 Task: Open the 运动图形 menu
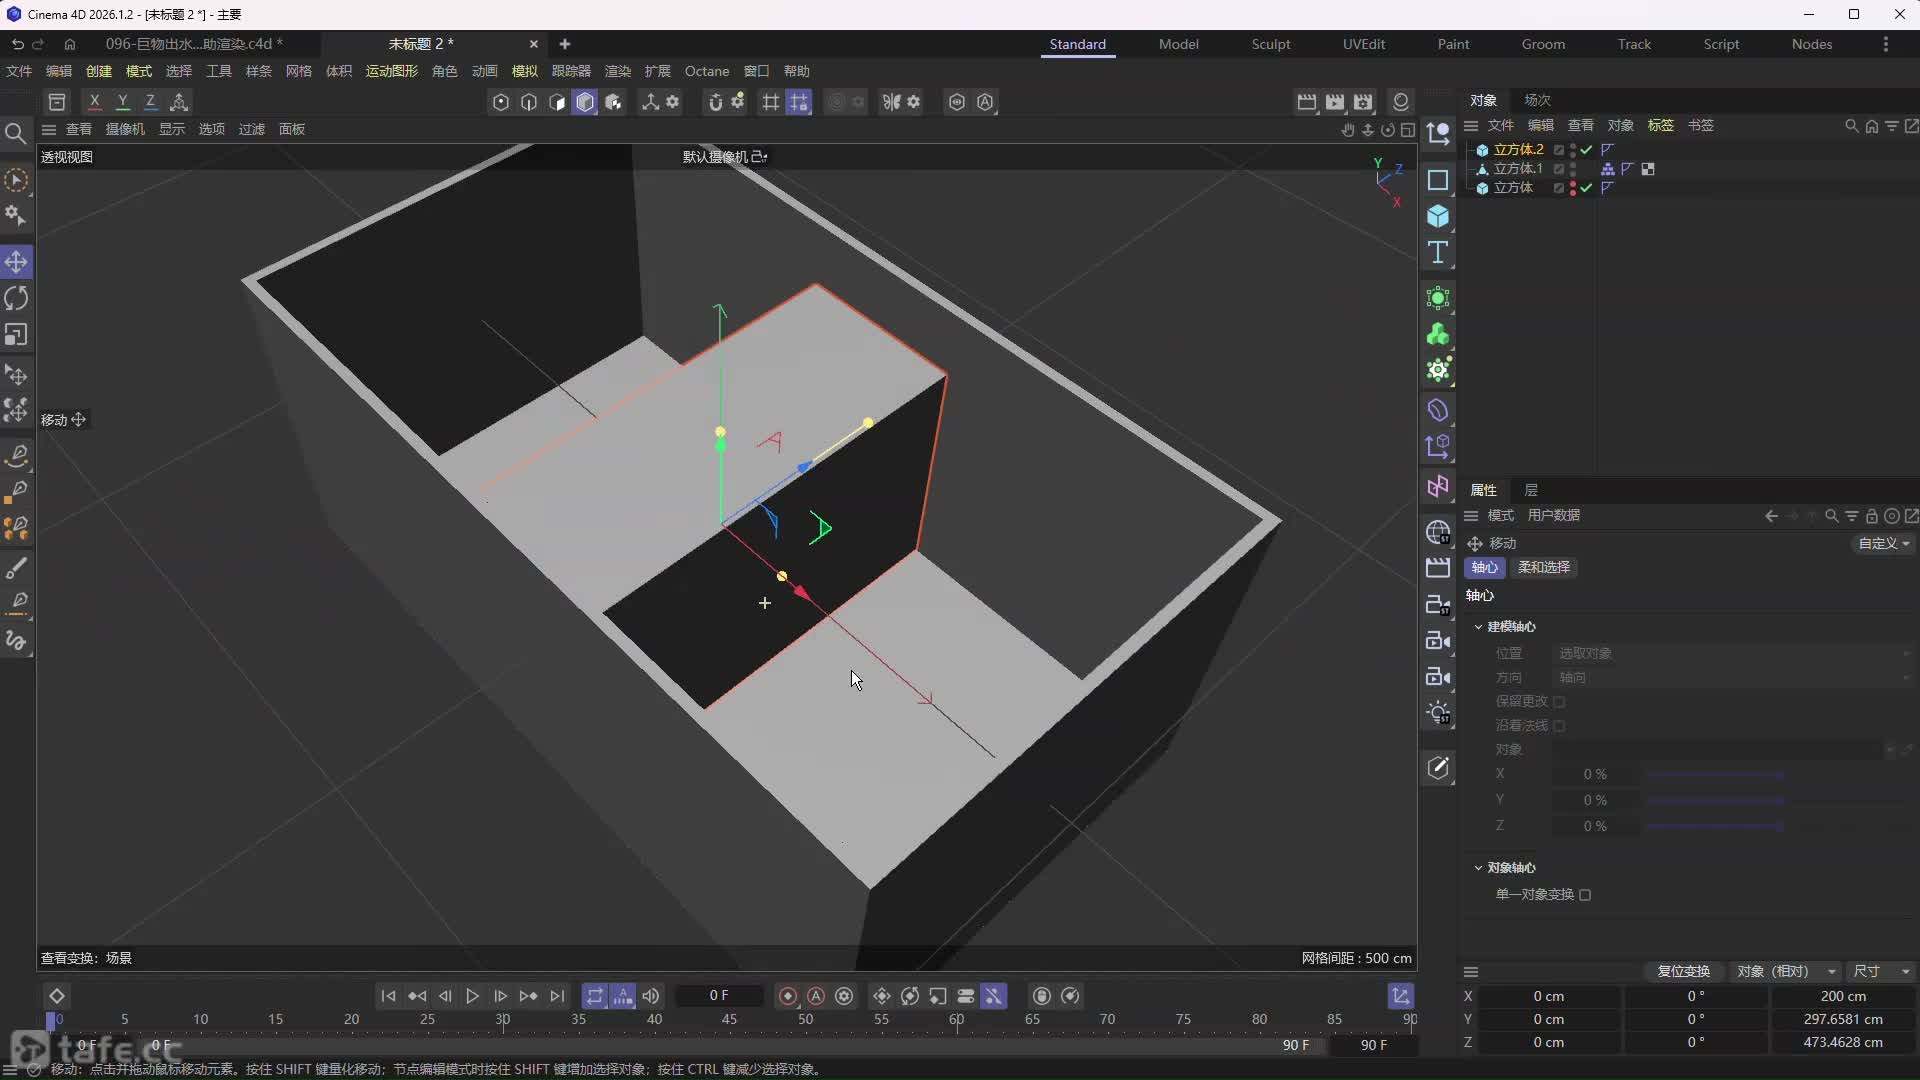(391, 71)
